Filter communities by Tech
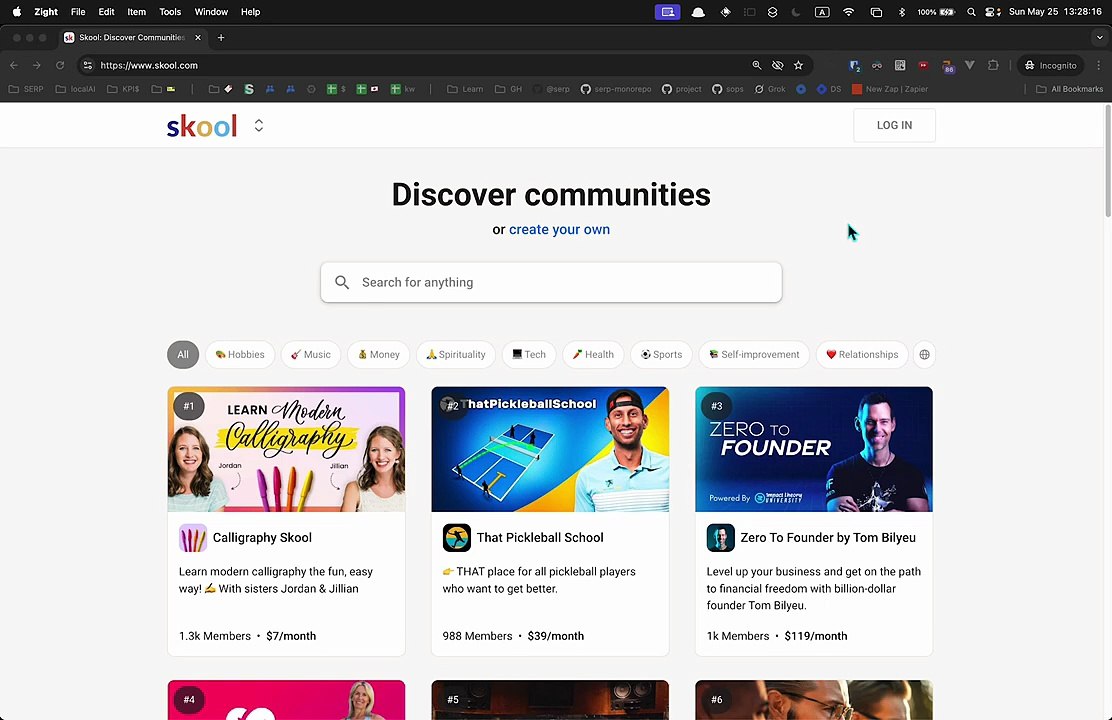1112x720 pixels. point(529,355)
